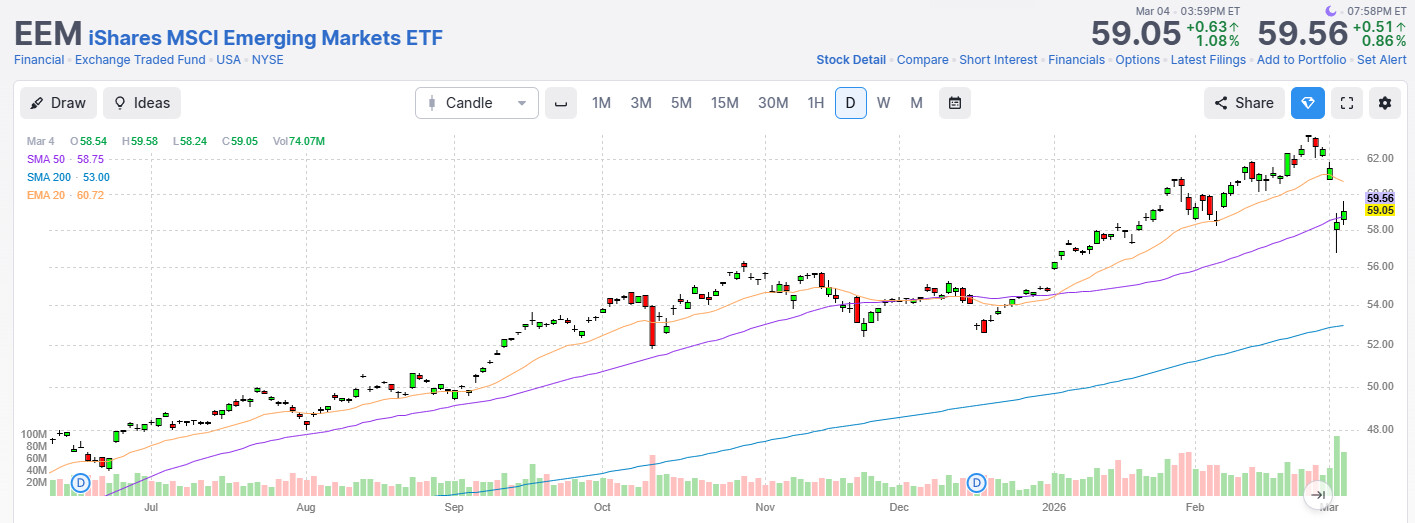
Task: Enter fullscreen chart mode
Action: click(1347, 103)
